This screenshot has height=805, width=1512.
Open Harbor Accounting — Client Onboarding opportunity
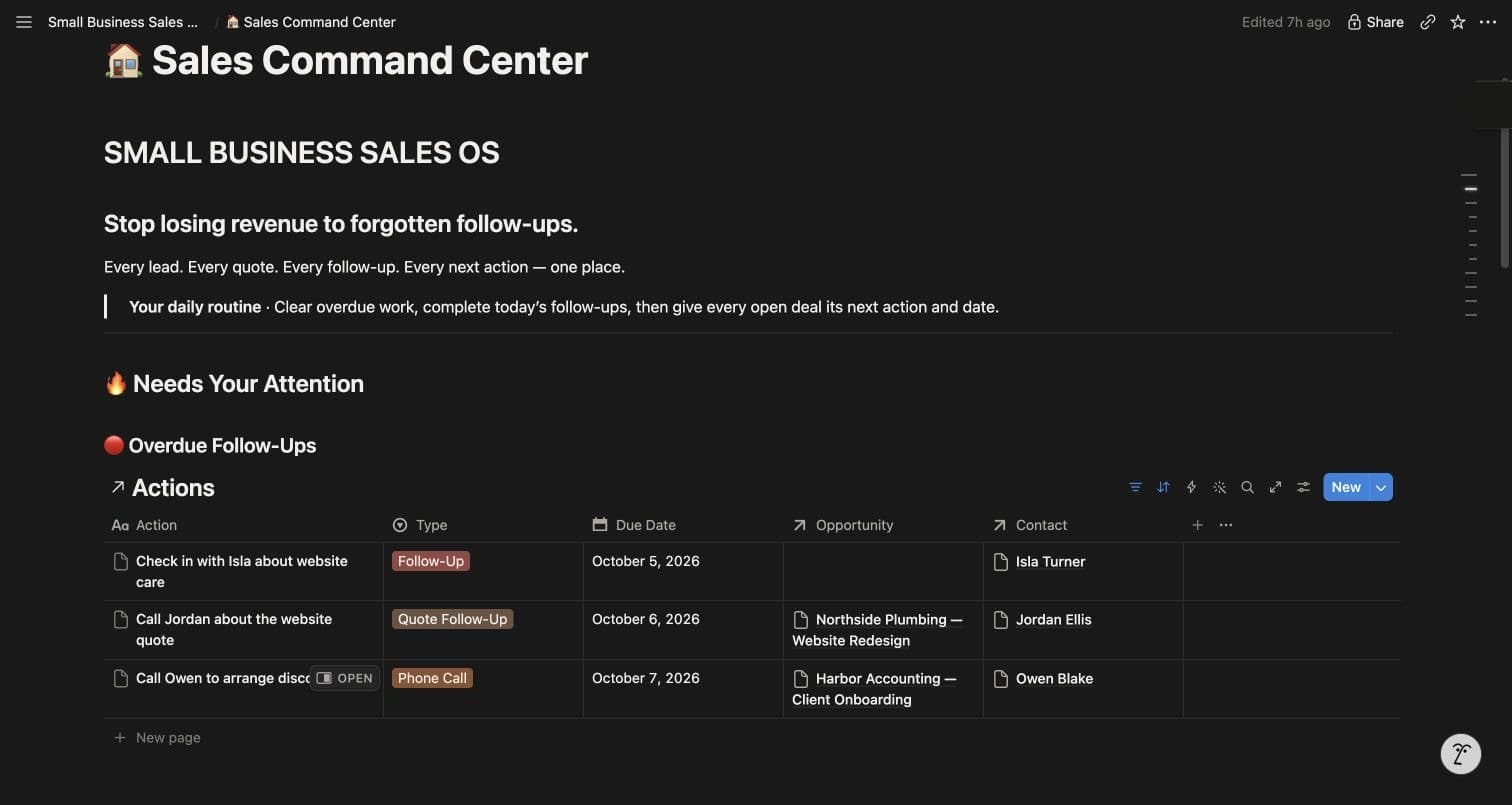(x=874, y=689)
